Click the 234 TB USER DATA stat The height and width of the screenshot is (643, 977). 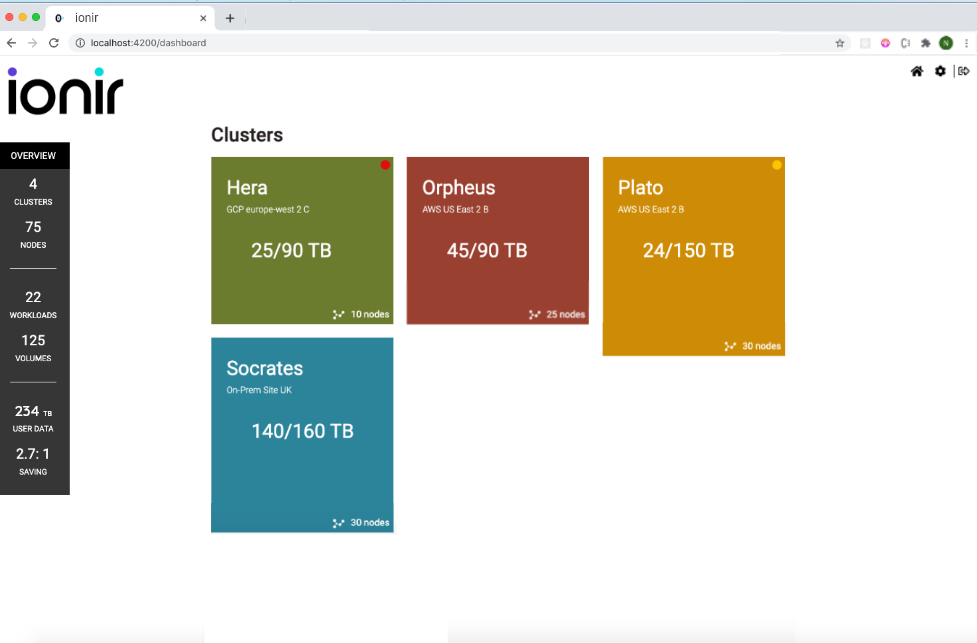point(33,418)
